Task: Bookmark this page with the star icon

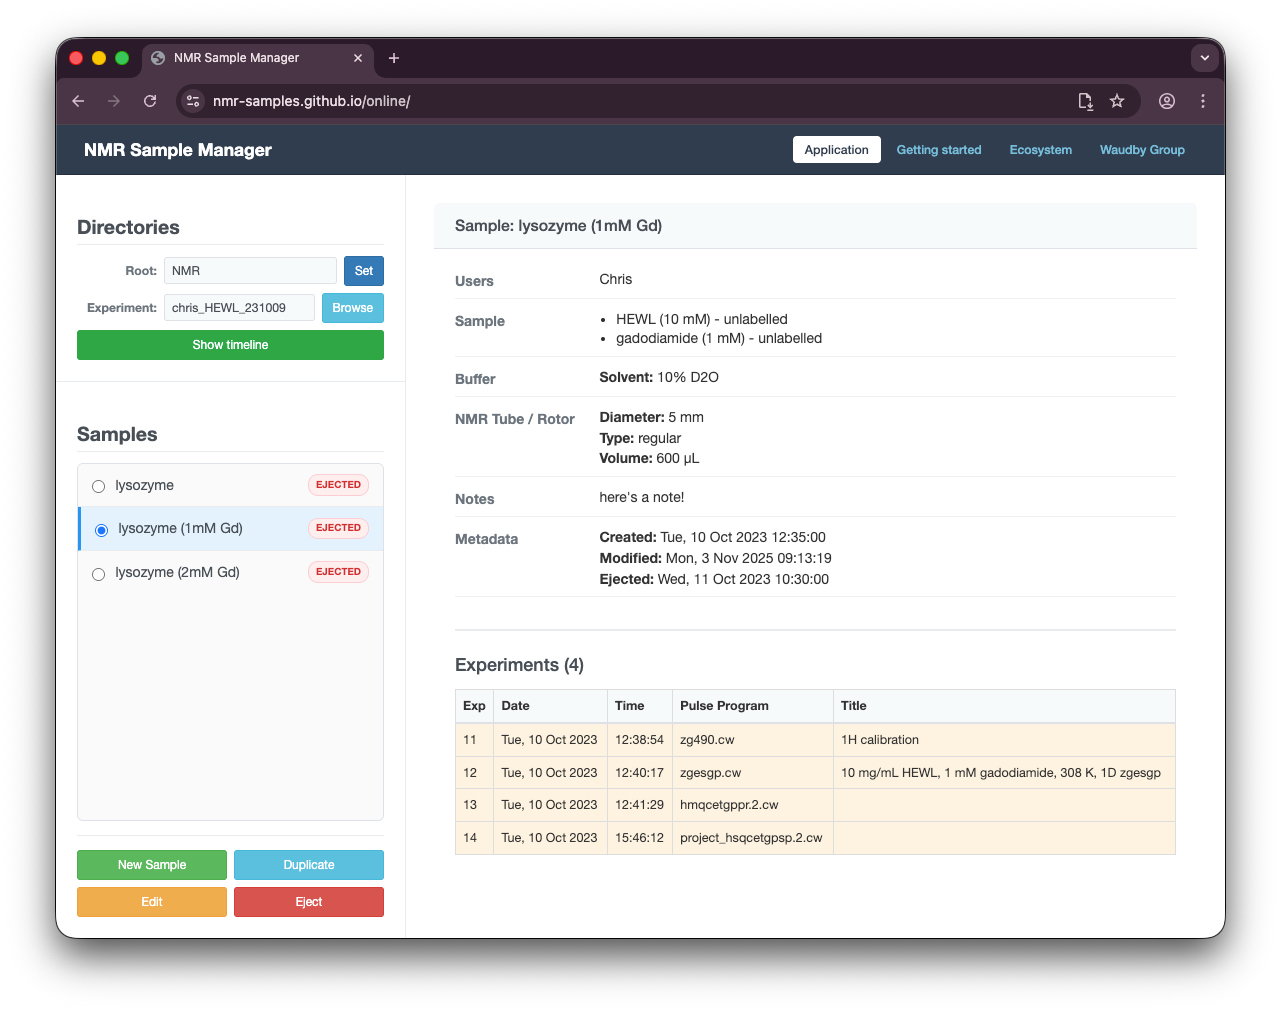Action: point(1117,101)
